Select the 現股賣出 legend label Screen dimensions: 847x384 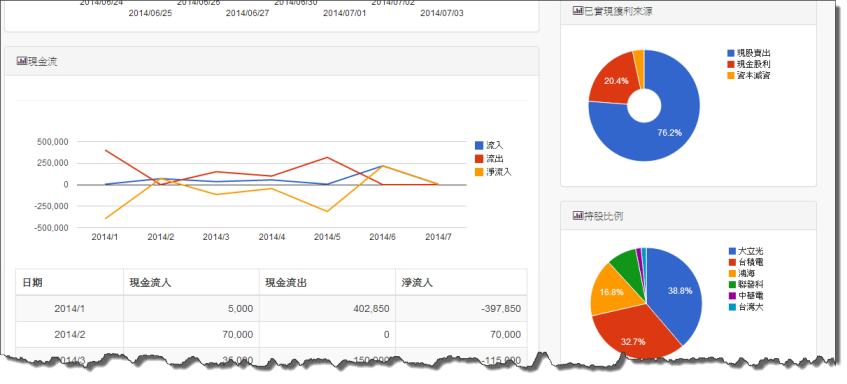click(x=754, y=53)
